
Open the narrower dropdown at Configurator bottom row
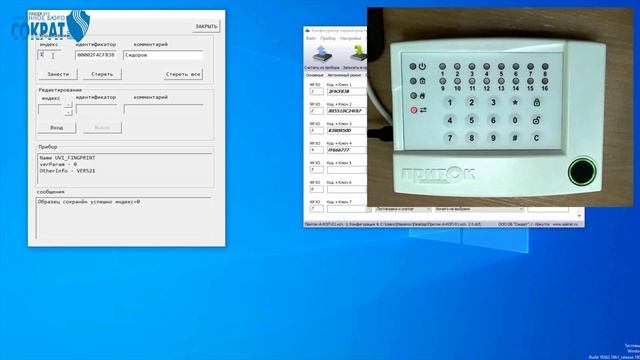tap(402, 209)
